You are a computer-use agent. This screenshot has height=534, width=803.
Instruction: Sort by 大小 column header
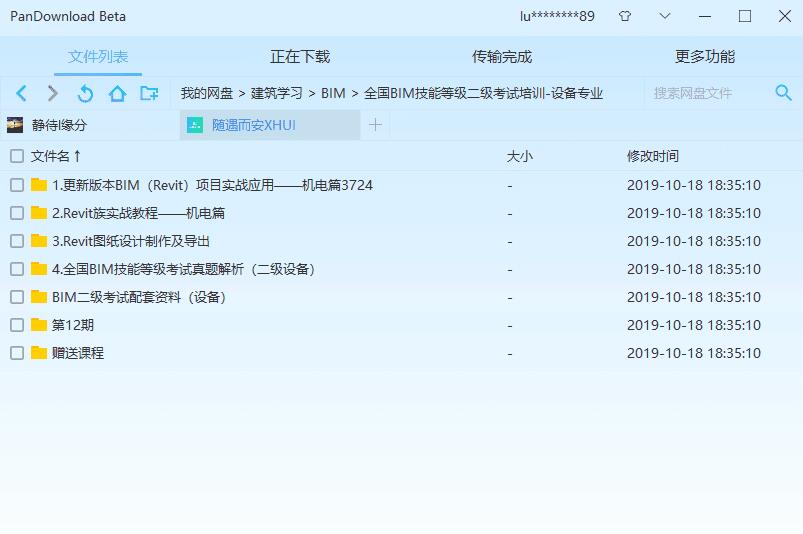click(519, 156)
